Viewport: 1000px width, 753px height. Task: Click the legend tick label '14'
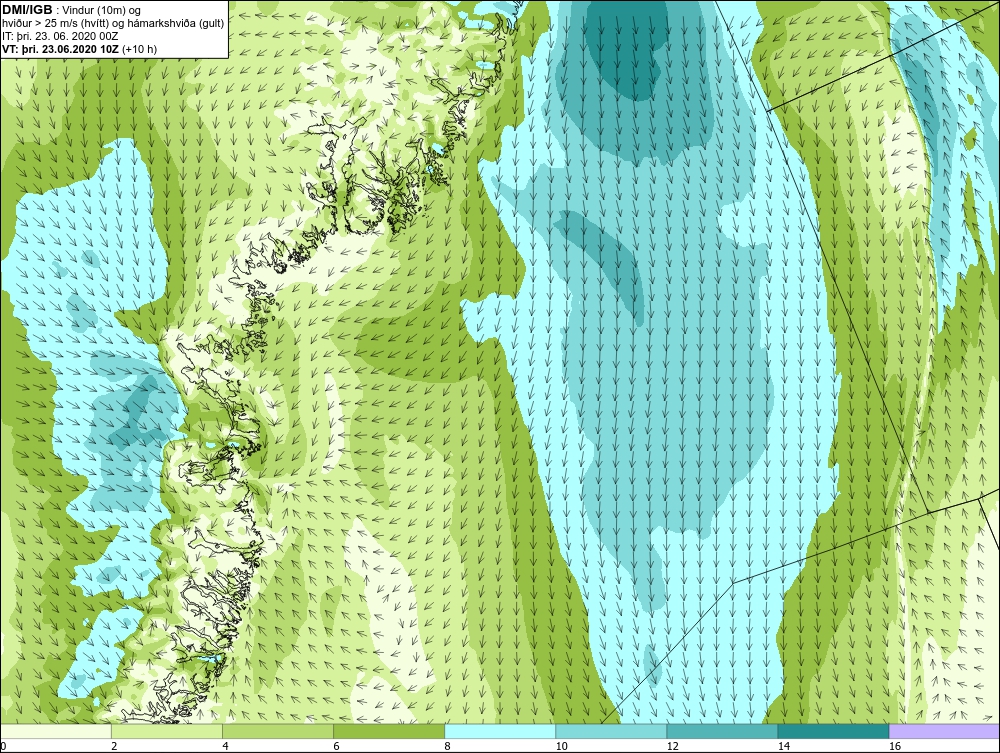pyautogui.click(x=784, y=746)
